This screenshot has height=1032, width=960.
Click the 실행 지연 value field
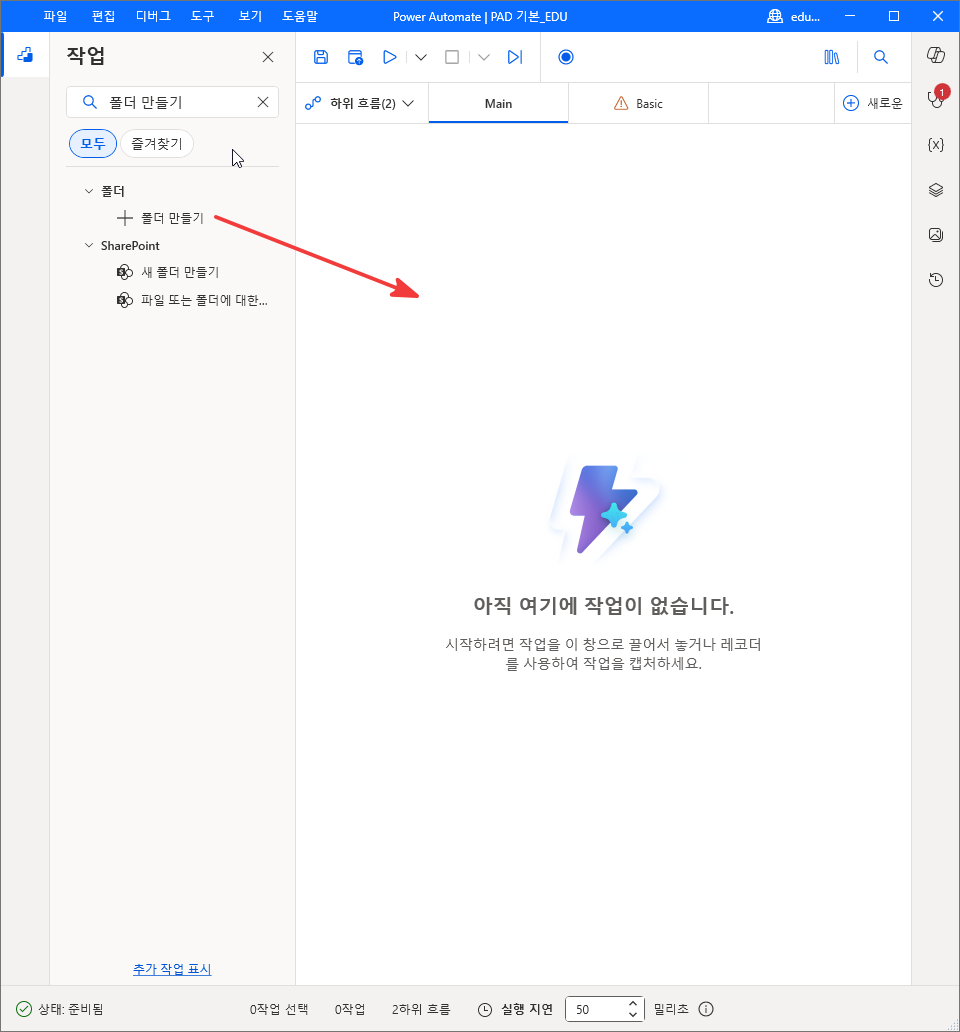[597, 1009]
